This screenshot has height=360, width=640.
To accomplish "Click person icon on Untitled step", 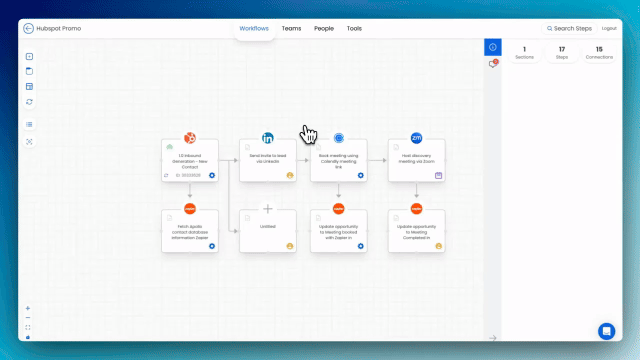I will pos(290,246).
